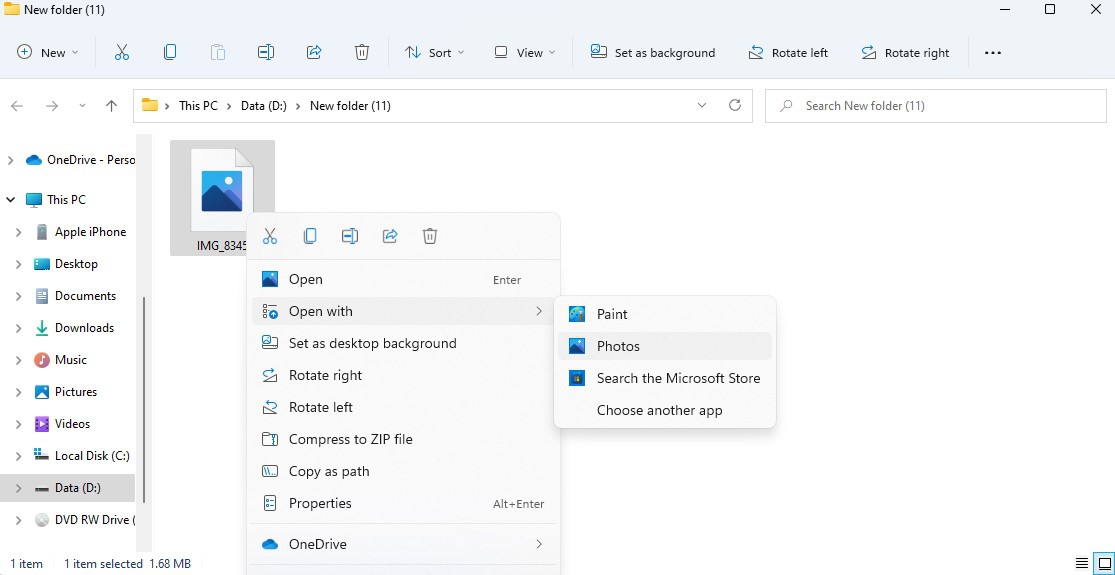The width and height of the screenshot is (1115, 575).
Task: Select Search the Microsoft Store
Action: pos(665,378)
